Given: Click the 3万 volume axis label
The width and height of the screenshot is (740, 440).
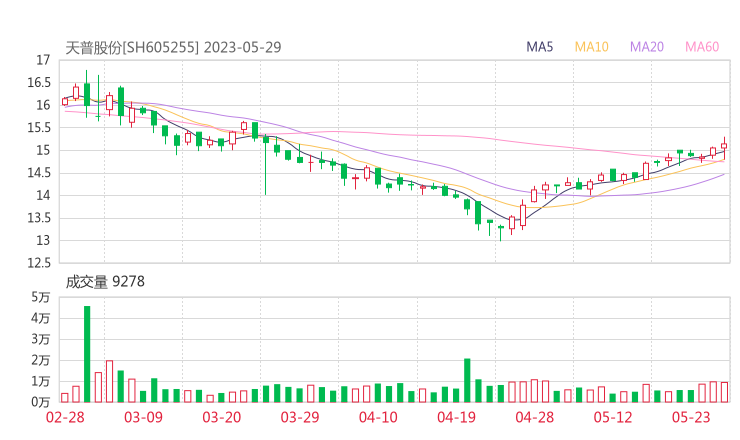Looking at the screenshot, I should point(41,339).
